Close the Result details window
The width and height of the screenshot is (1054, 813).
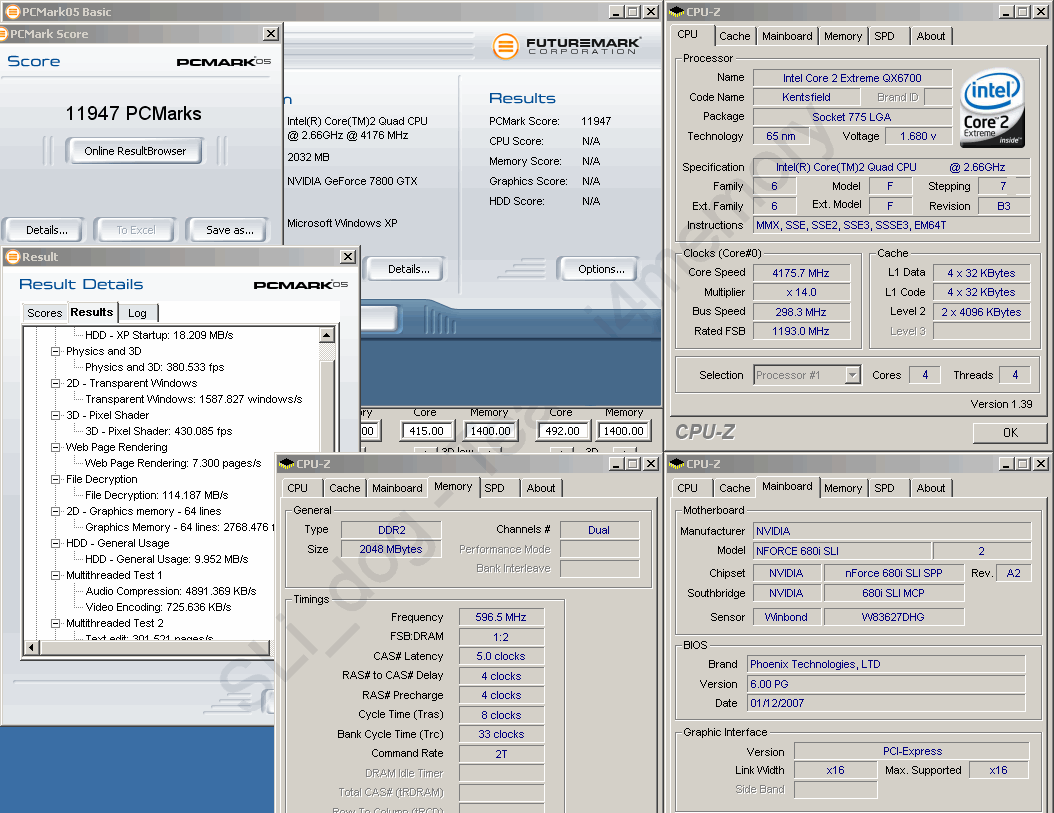(x=348, y=256)
